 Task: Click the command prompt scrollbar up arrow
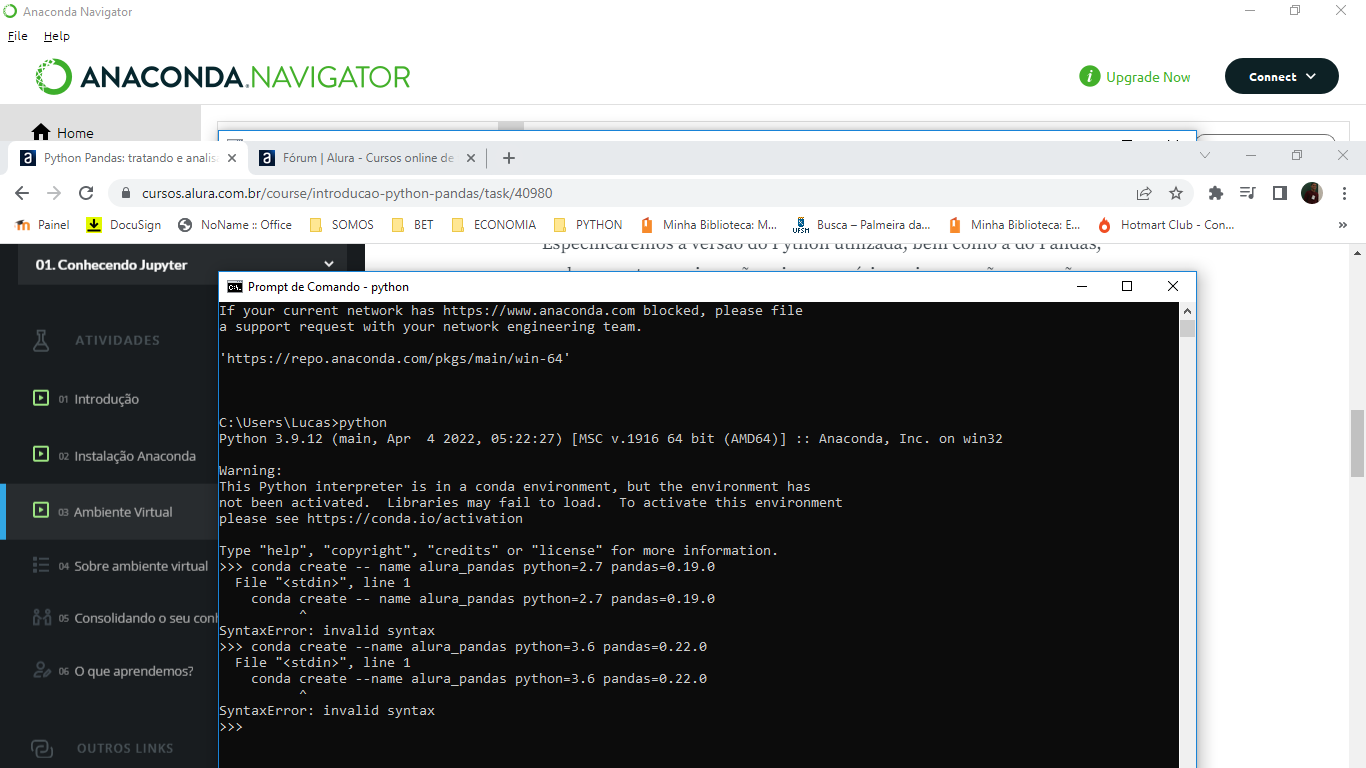point(1187,310)
